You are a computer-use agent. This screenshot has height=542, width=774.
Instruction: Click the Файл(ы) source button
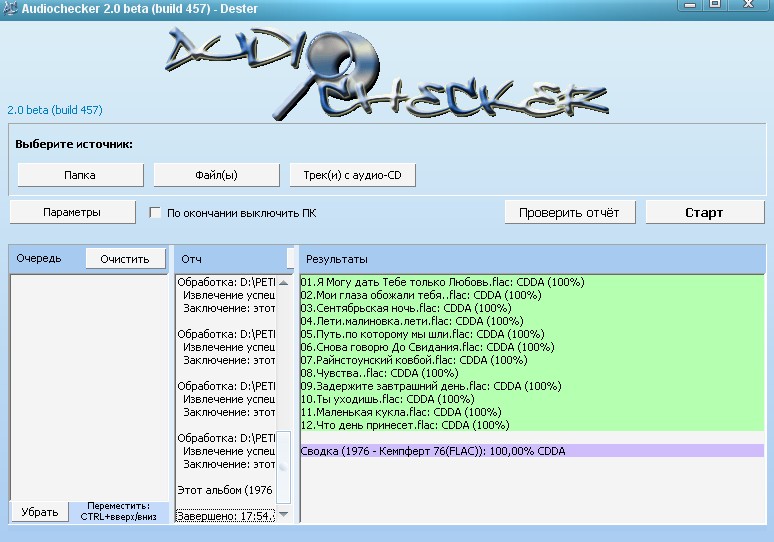217,175
